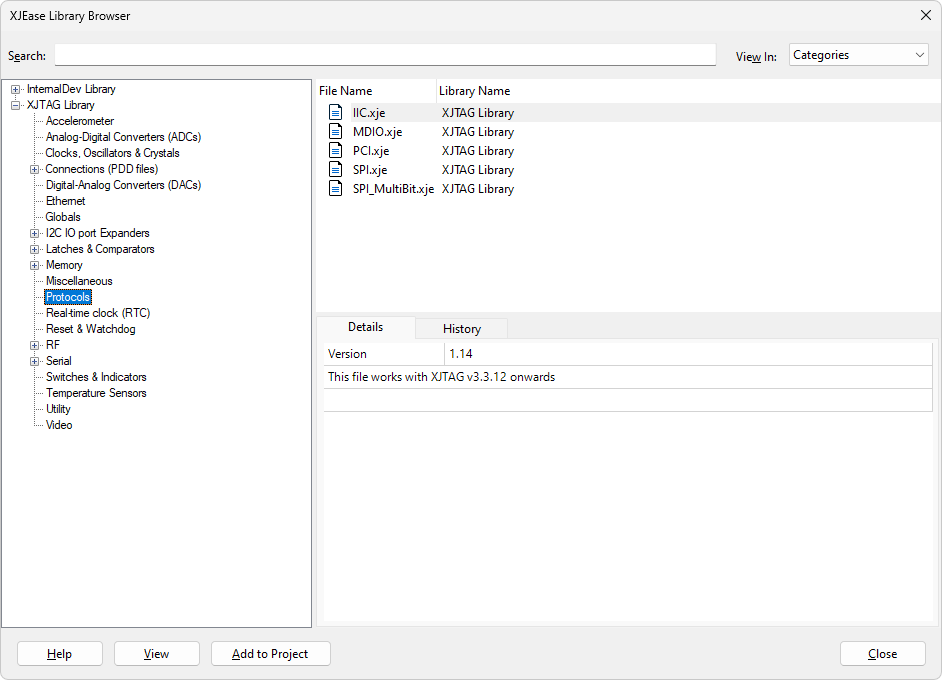Select Temperature Sensors in the tree
The width and height of the screenshot is (942, 680).
[x=96, y=393]
